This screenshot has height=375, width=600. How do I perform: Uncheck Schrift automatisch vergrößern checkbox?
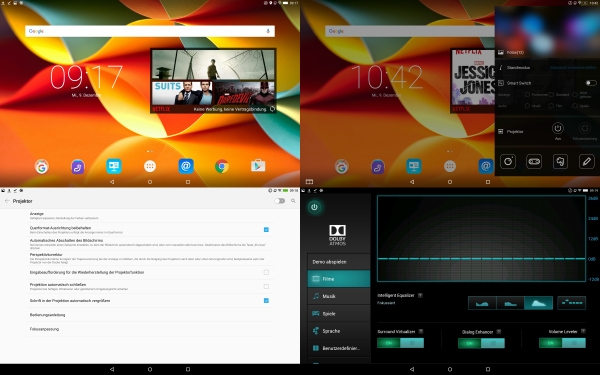(266, 300)
